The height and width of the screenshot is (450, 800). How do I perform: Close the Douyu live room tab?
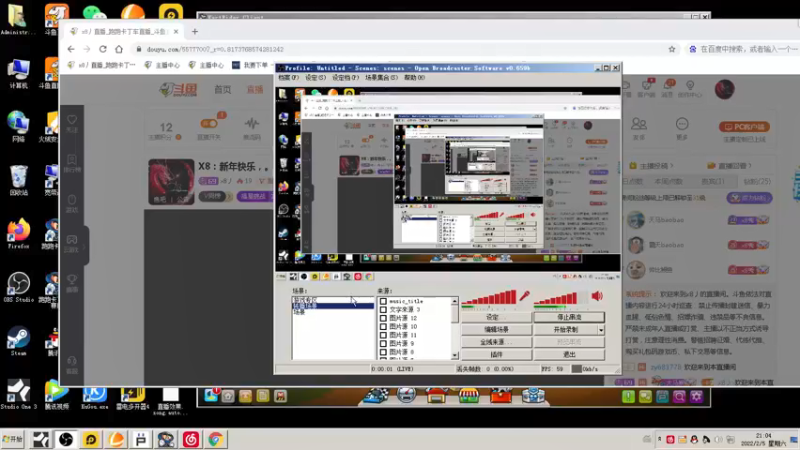176,32
